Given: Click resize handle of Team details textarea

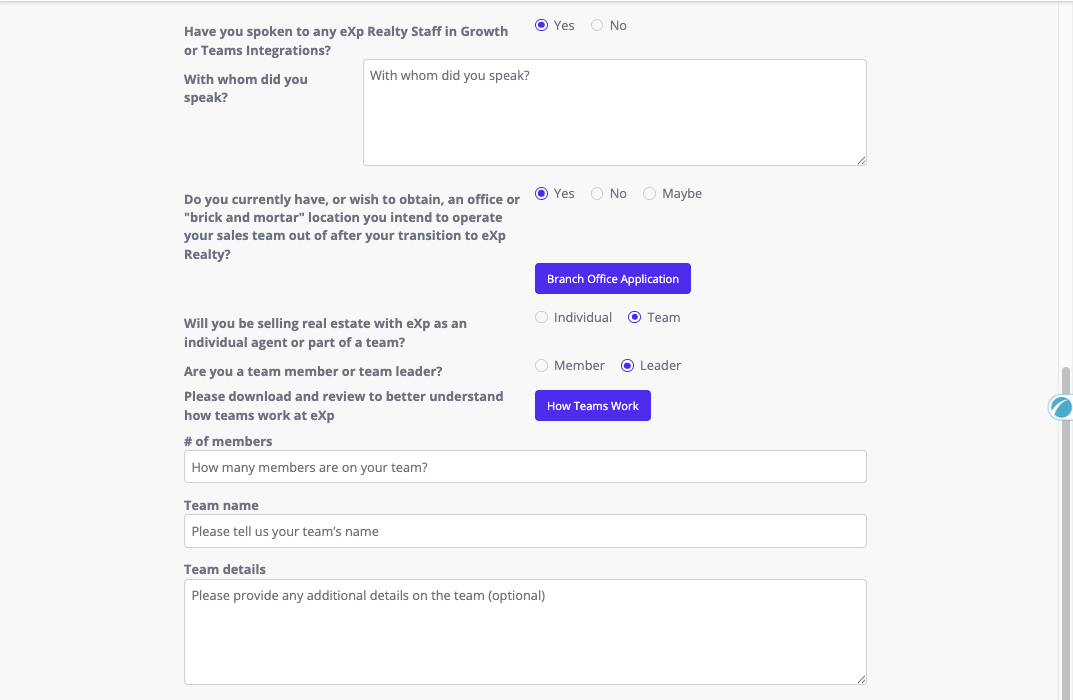Looking at the screenshot, I should point(861,679).
